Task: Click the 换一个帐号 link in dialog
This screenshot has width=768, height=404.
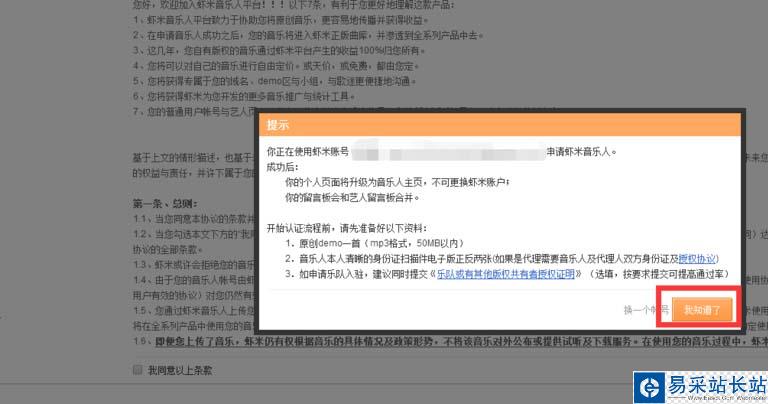Action: [x=646, y=309]
